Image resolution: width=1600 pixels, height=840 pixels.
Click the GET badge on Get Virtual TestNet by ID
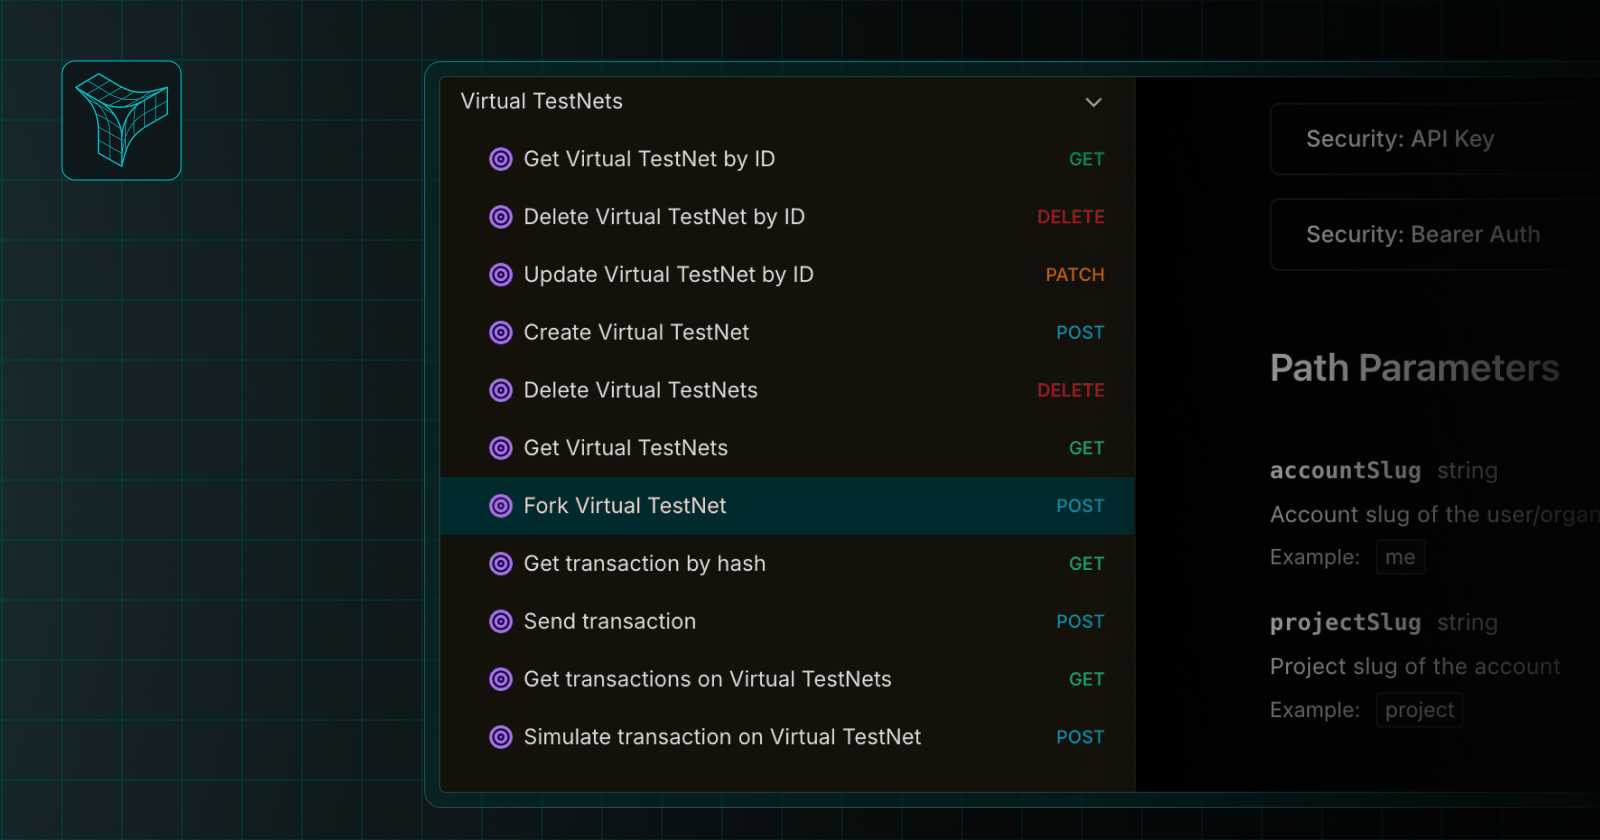pyautogui.click(x=1086, y=158)
